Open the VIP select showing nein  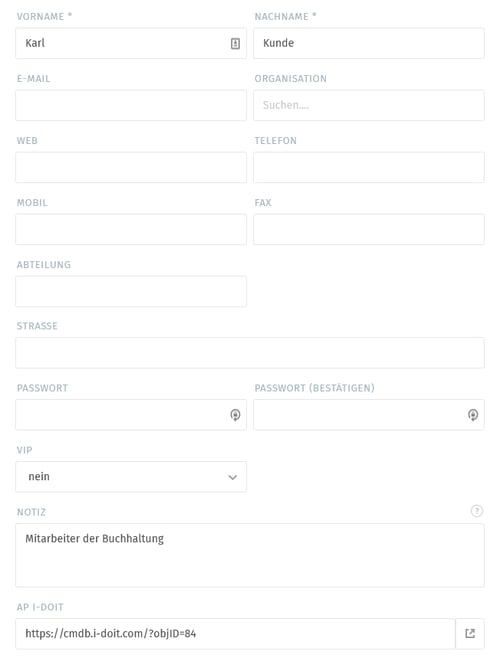pyautogui.click(x=131, y=477)
